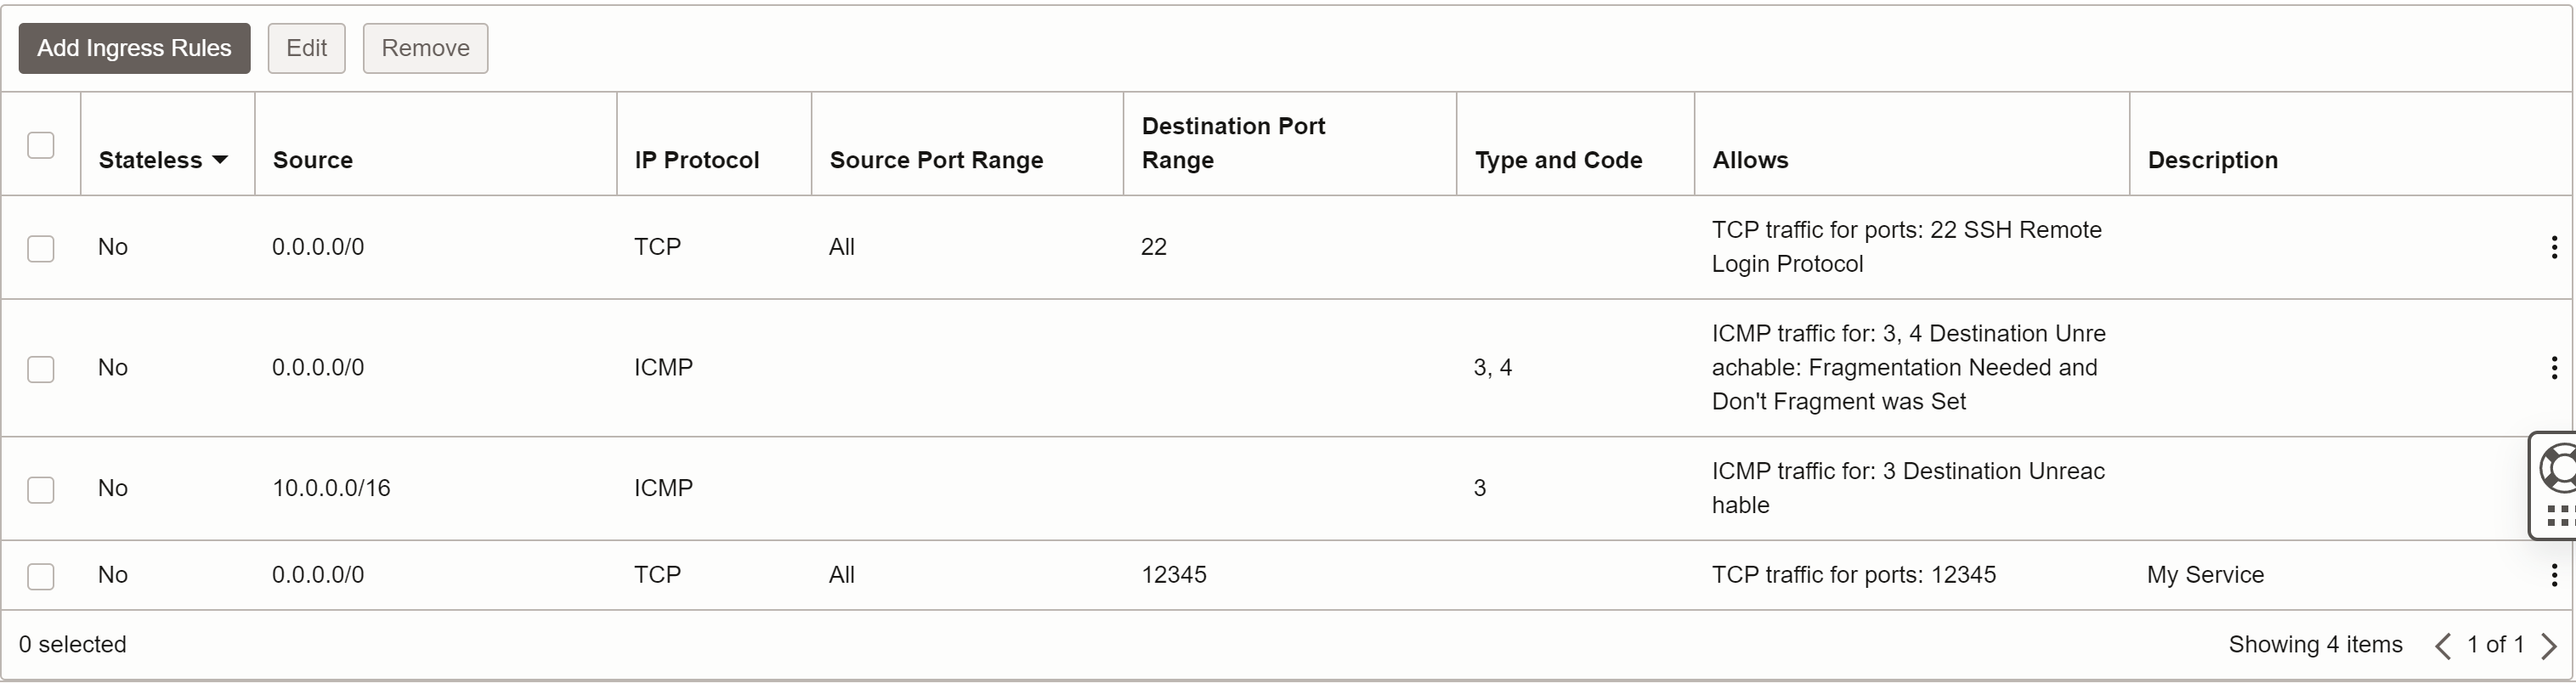
Task: Select all rules with header checkbox
Action: 41,145
